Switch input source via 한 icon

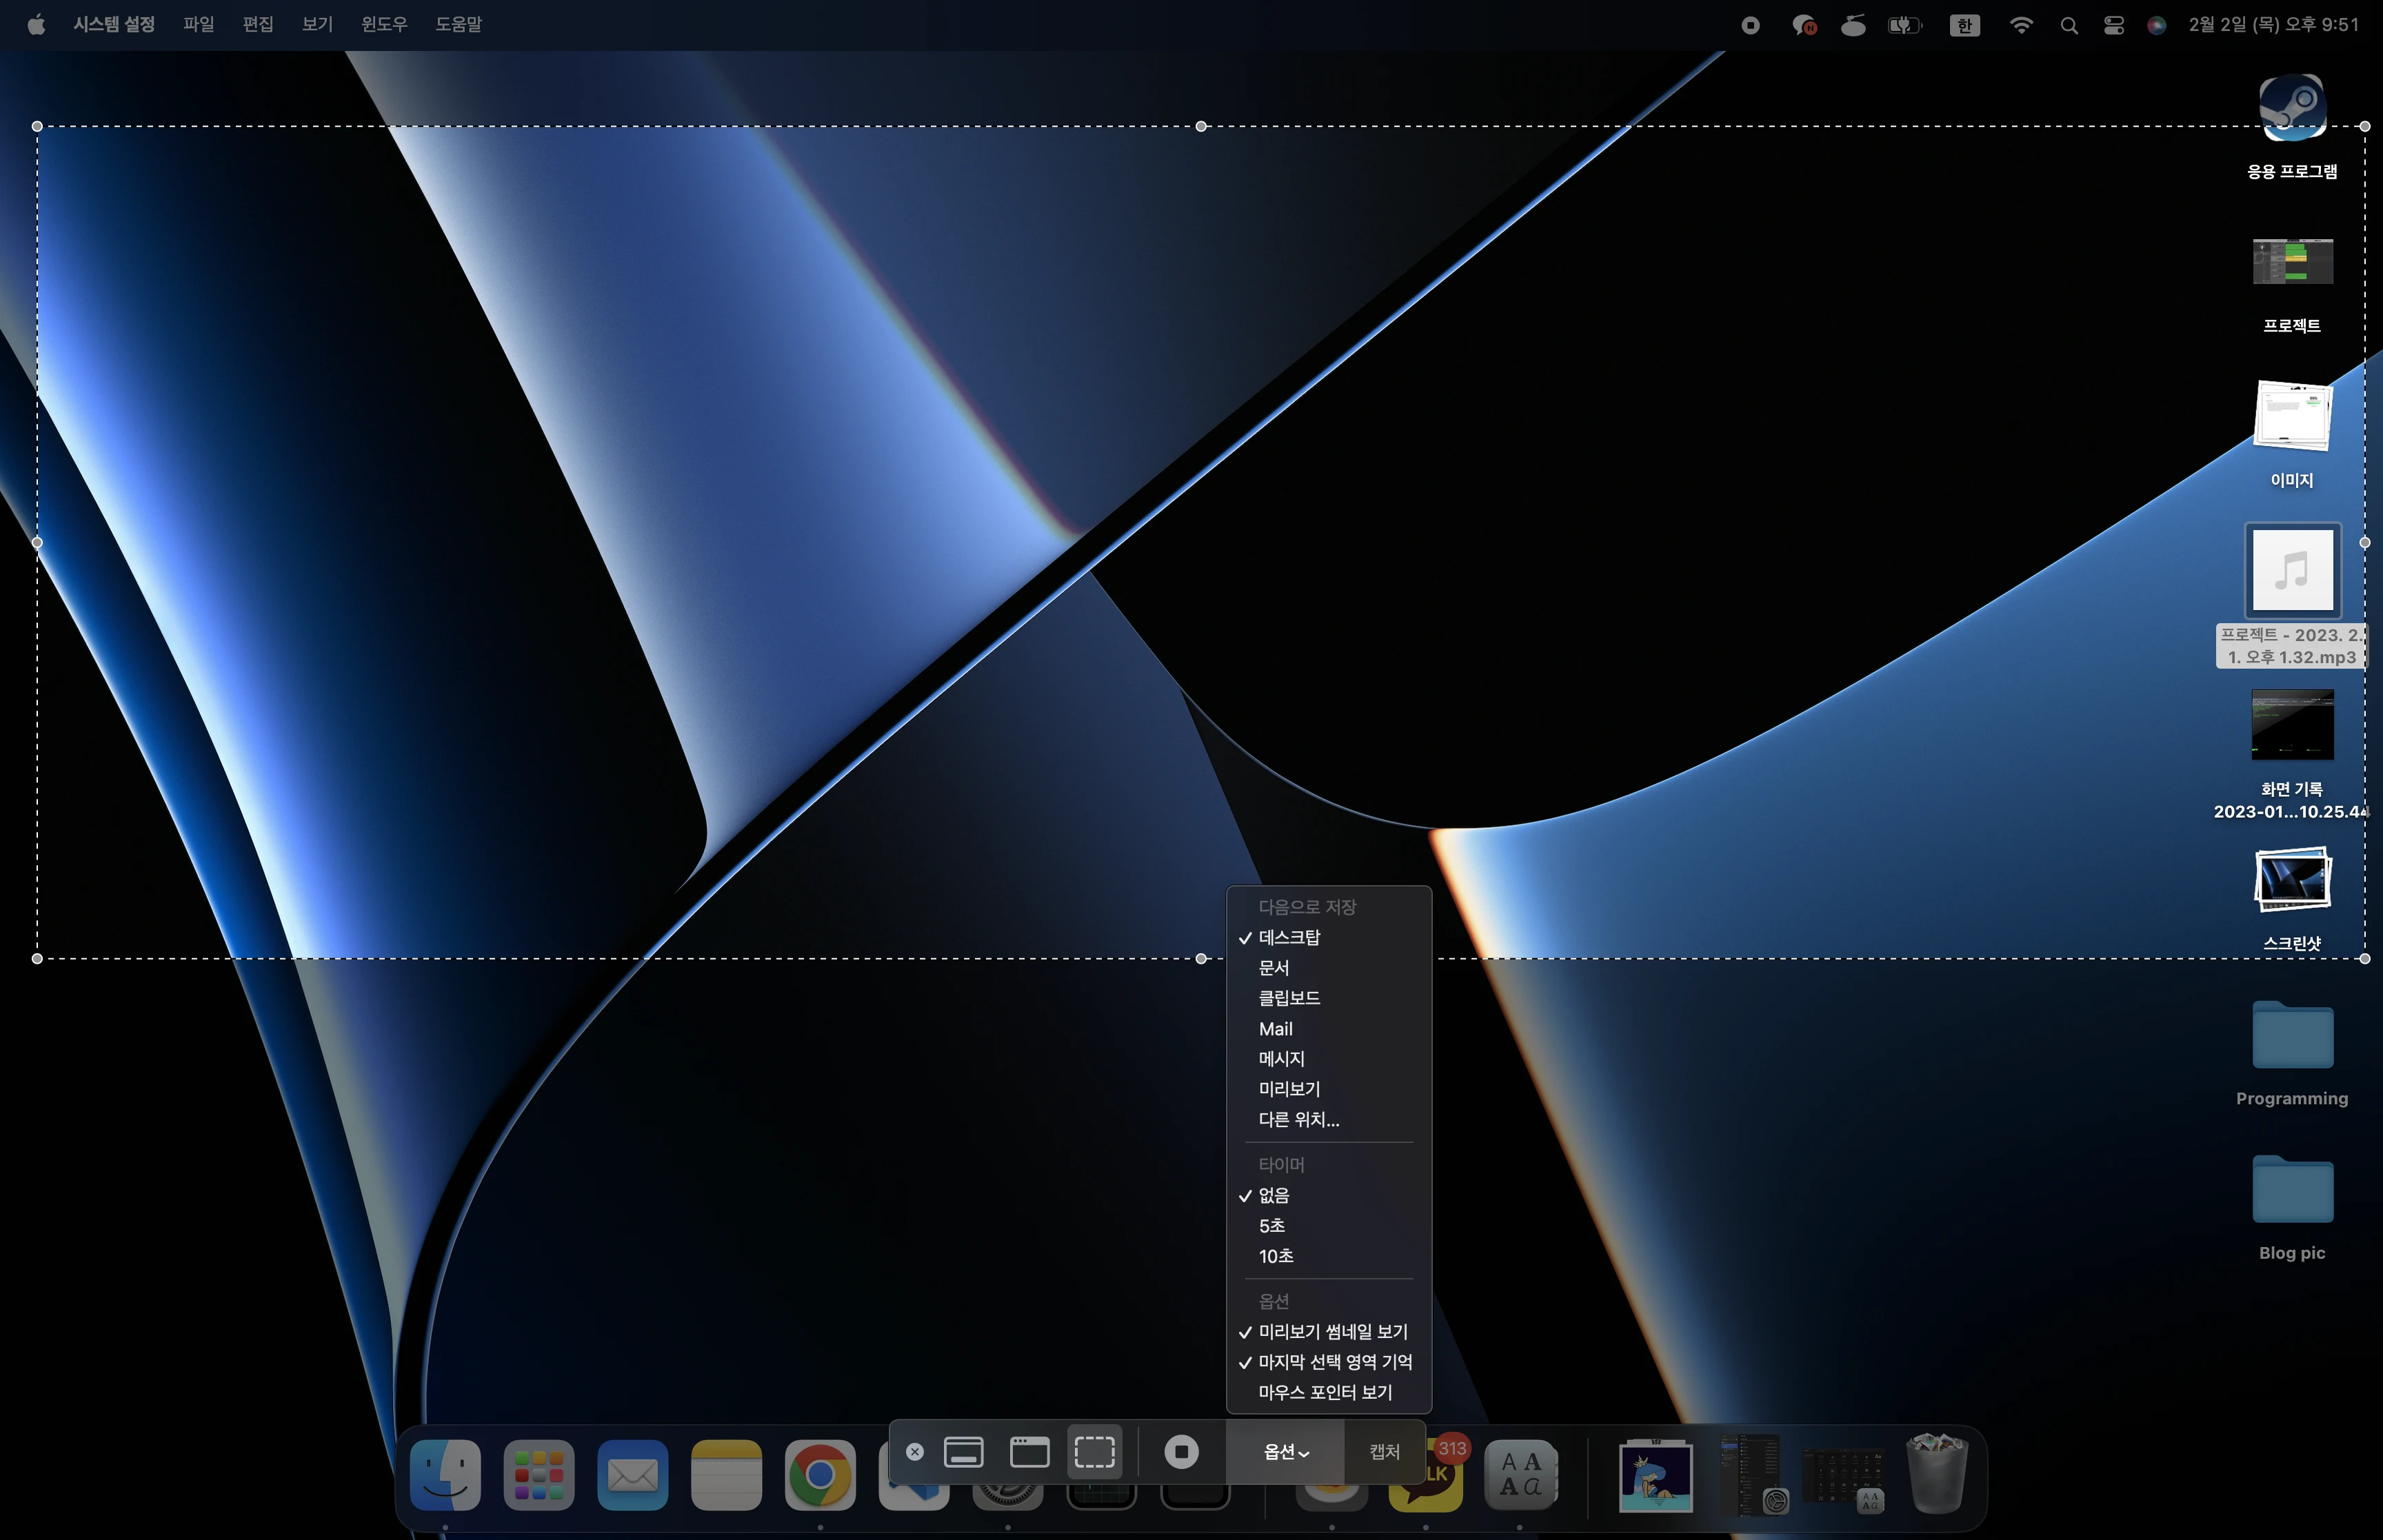point(1964,25)
